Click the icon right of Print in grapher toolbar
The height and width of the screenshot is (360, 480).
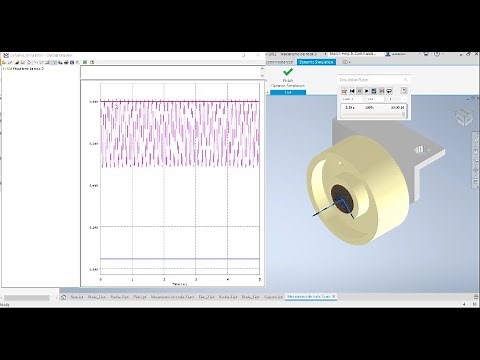[x=72, y=62]
